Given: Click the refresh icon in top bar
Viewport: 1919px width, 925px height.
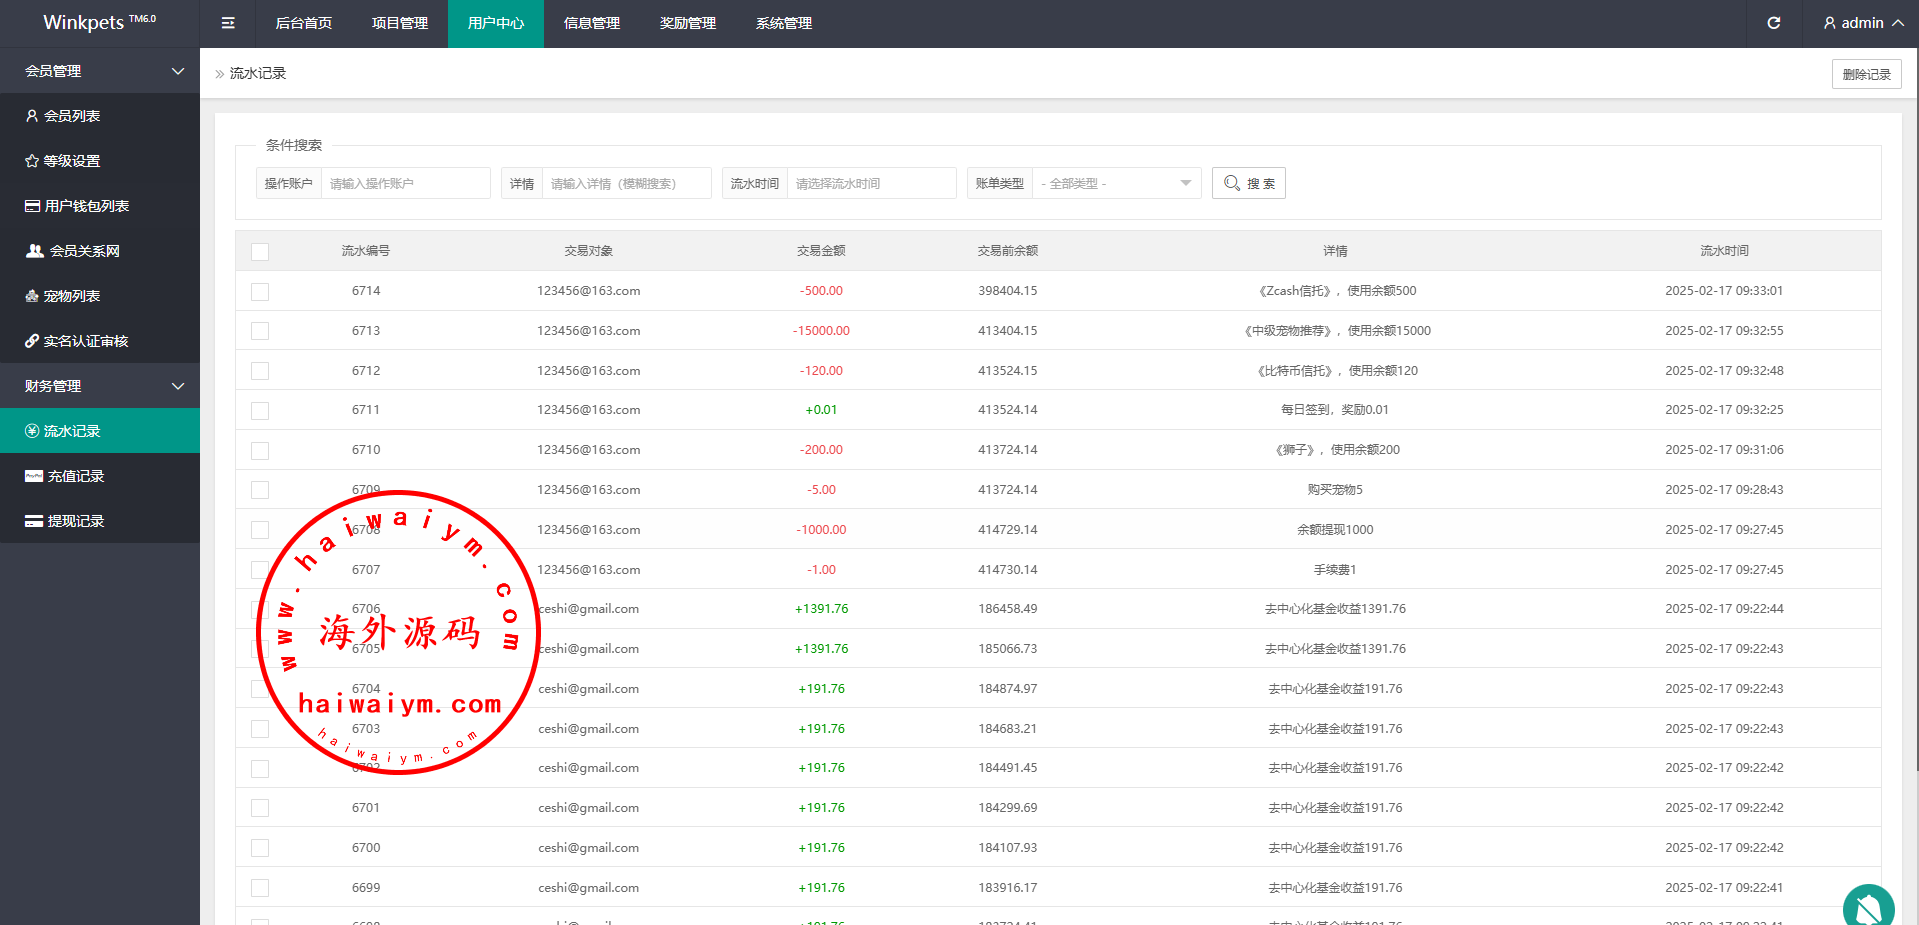Looking at the screenshot, I should tap(1773, 23).
